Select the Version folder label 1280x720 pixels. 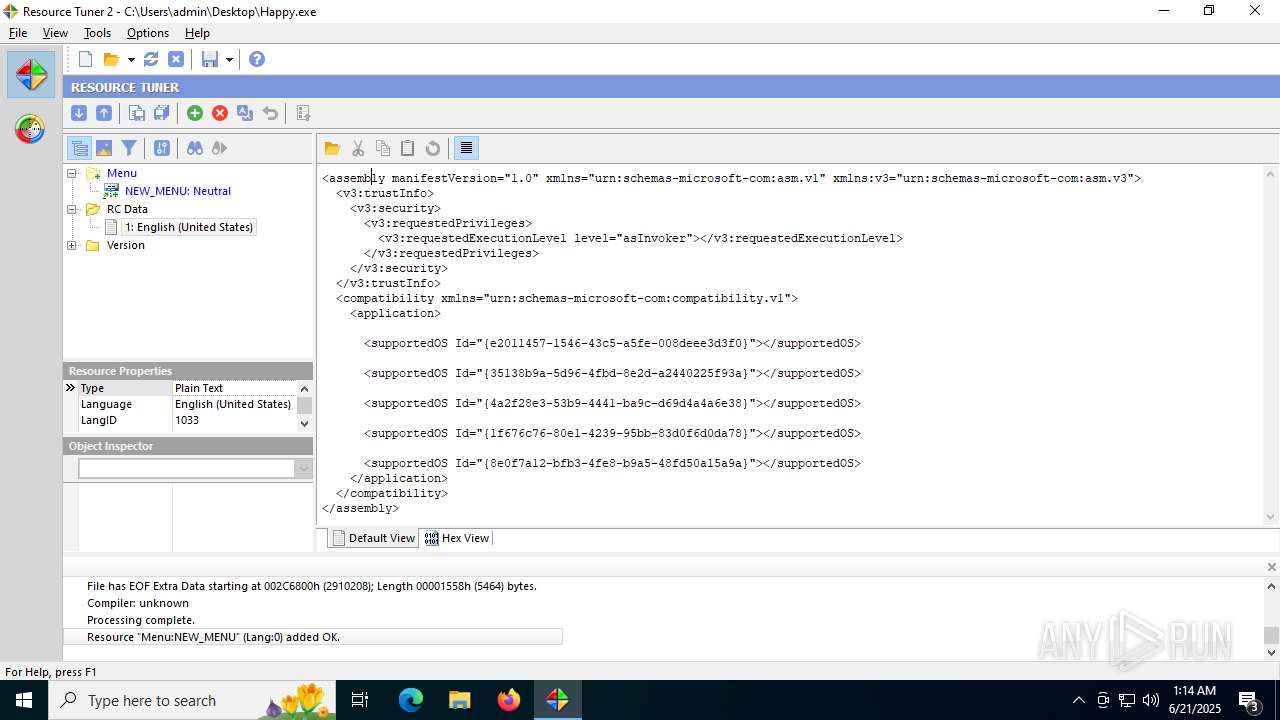[126, 245]
